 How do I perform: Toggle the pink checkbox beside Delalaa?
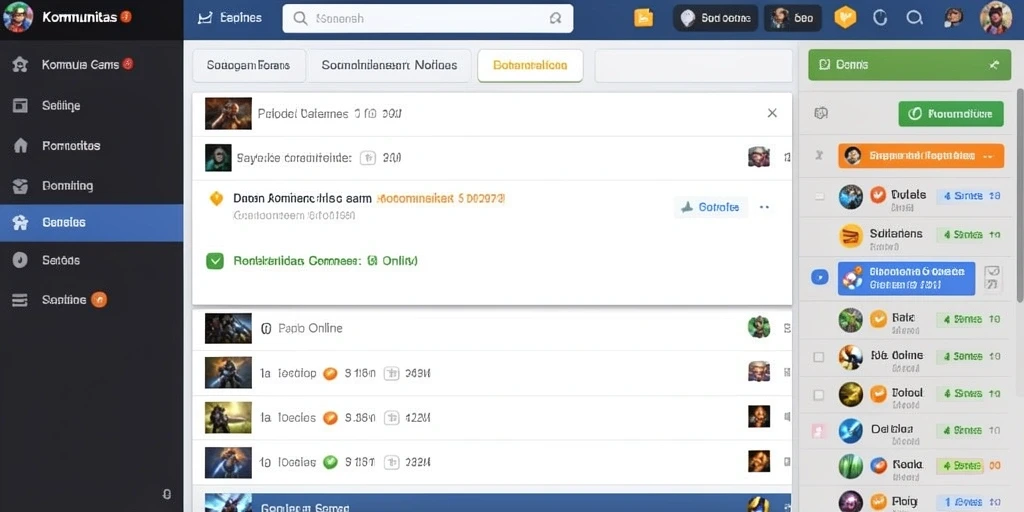(x=818, y=431)
